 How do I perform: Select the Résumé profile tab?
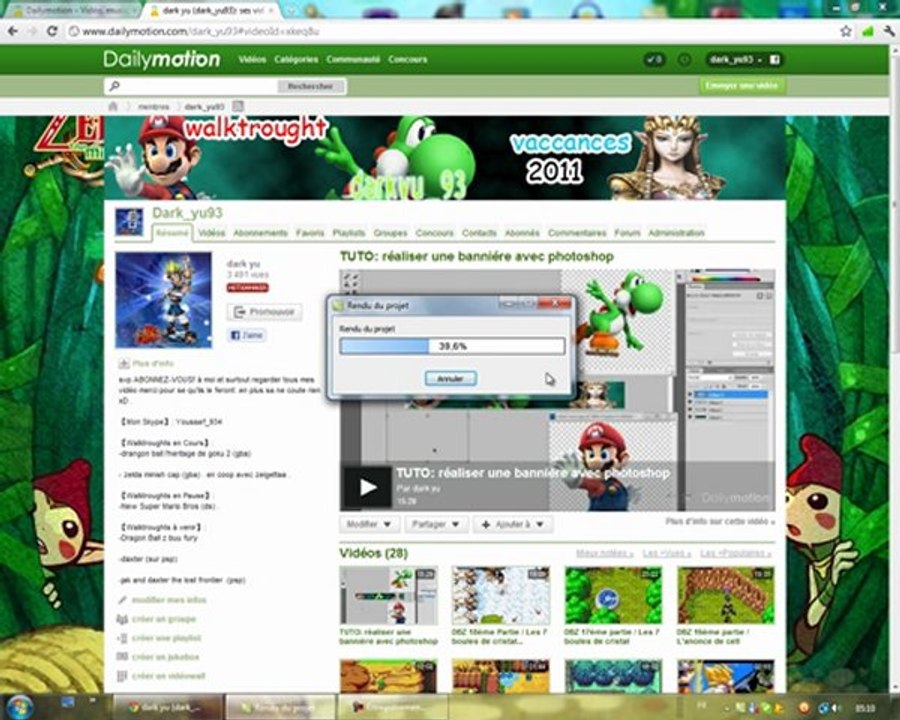click(x=172, y=233)
